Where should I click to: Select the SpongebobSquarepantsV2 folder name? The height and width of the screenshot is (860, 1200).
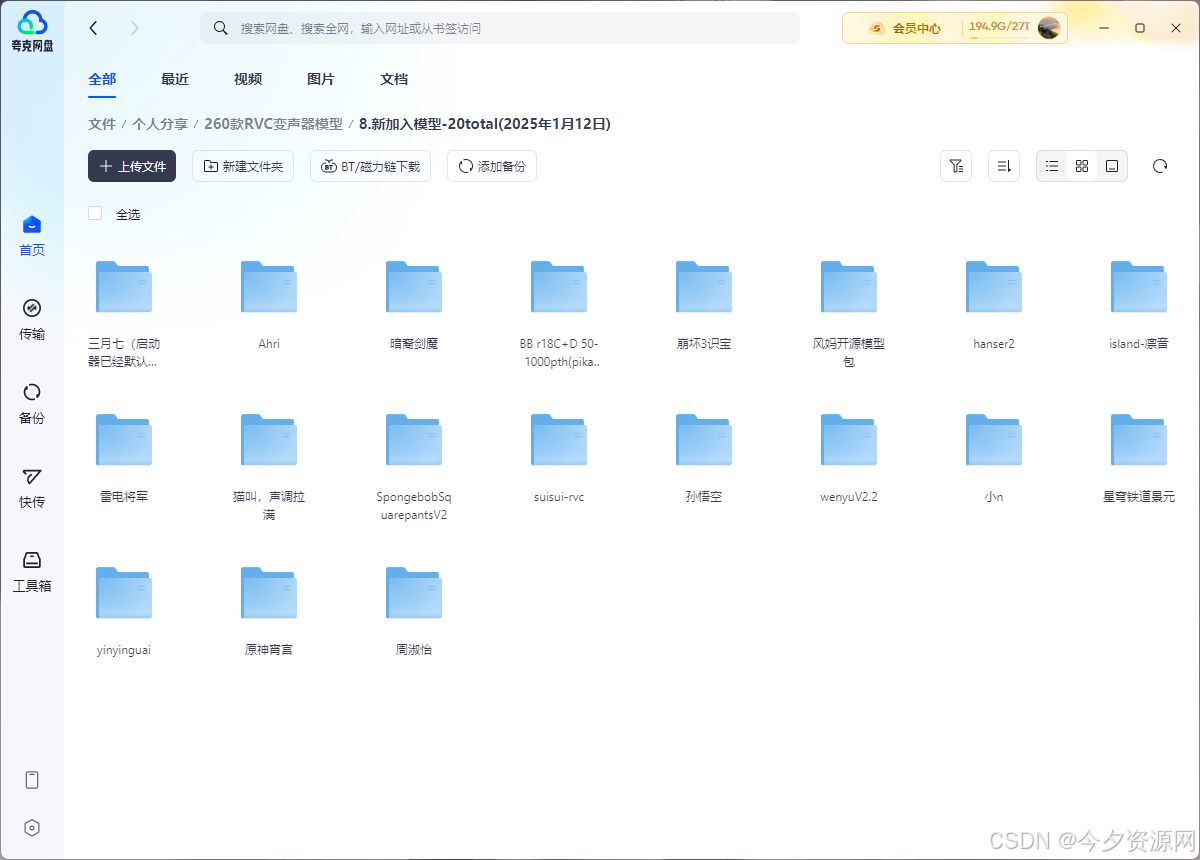[414, 505]
